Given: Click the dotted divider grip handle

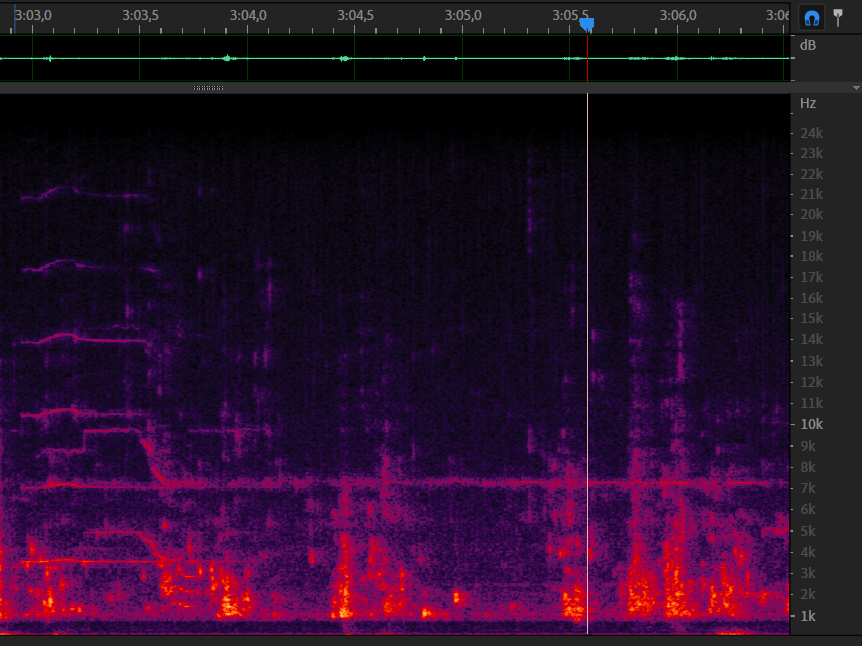Looking at the screenshot, I should point(208,88).
